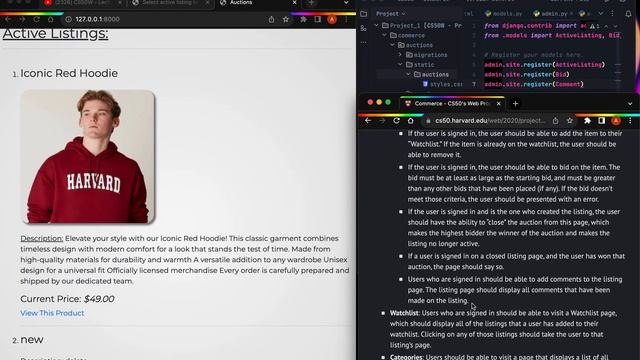Go forward in the CS50 browser window
This screenshot has width=640, height=360.
pos(382,121)
